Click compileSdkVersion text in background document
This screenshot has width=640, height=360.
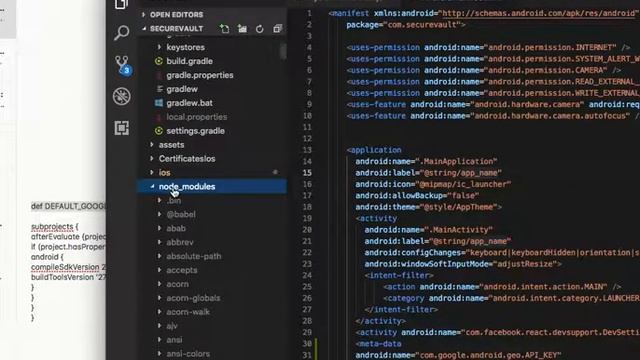point(65,267)
